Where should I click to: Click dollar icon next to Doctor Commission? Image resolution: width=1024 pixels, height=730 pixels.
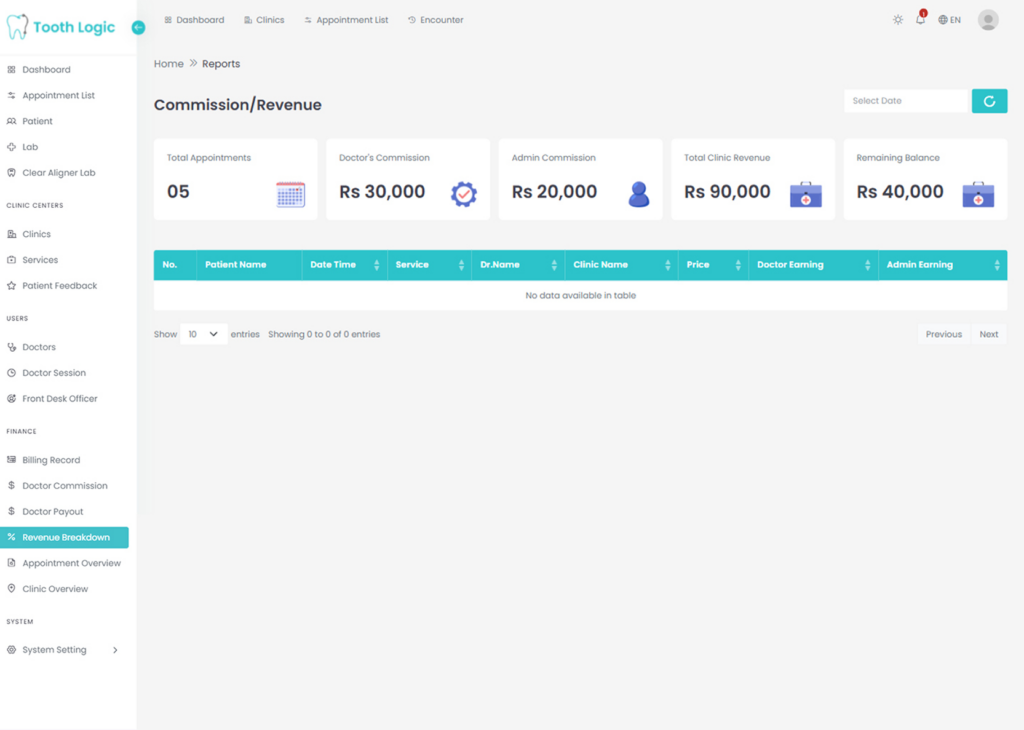click(x=11, y=485)
